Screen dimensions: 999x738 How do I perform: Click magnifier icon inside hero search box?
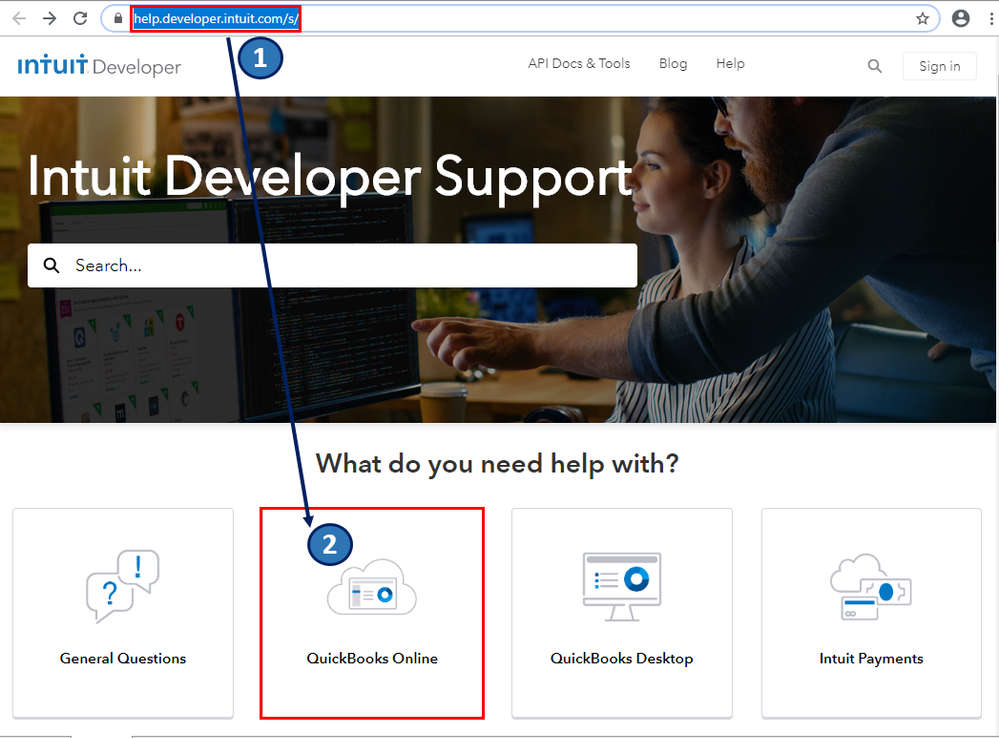[52, 265]
